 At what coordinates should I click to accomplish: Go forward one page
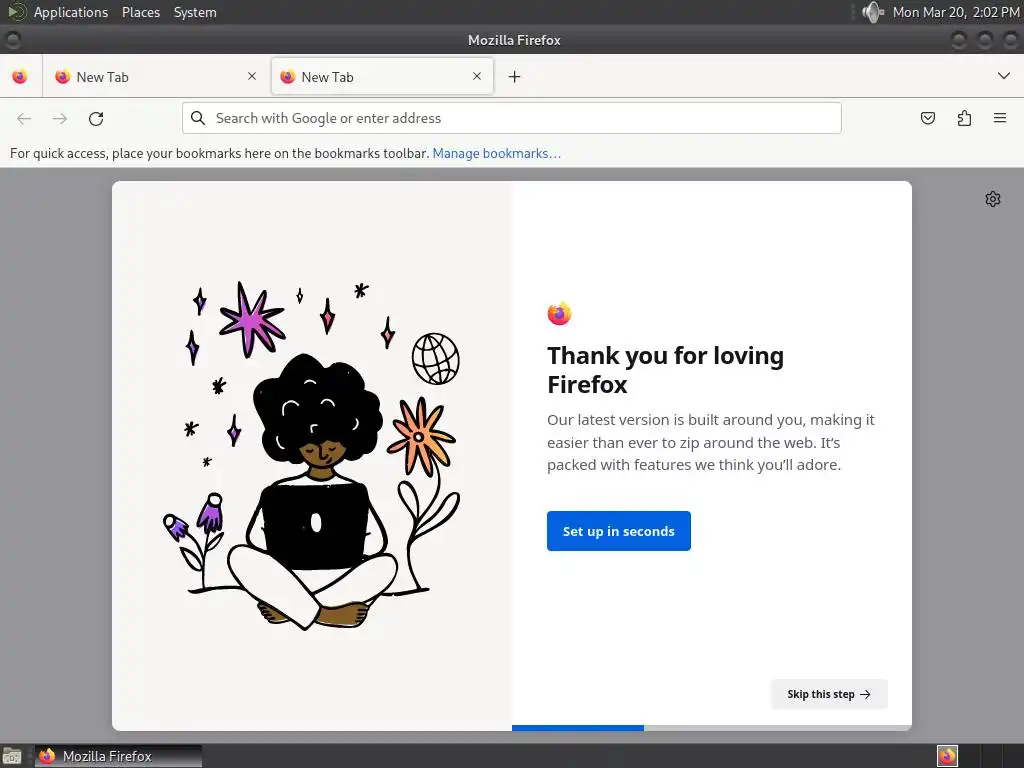pyautogui.click(x=60, y=118)
